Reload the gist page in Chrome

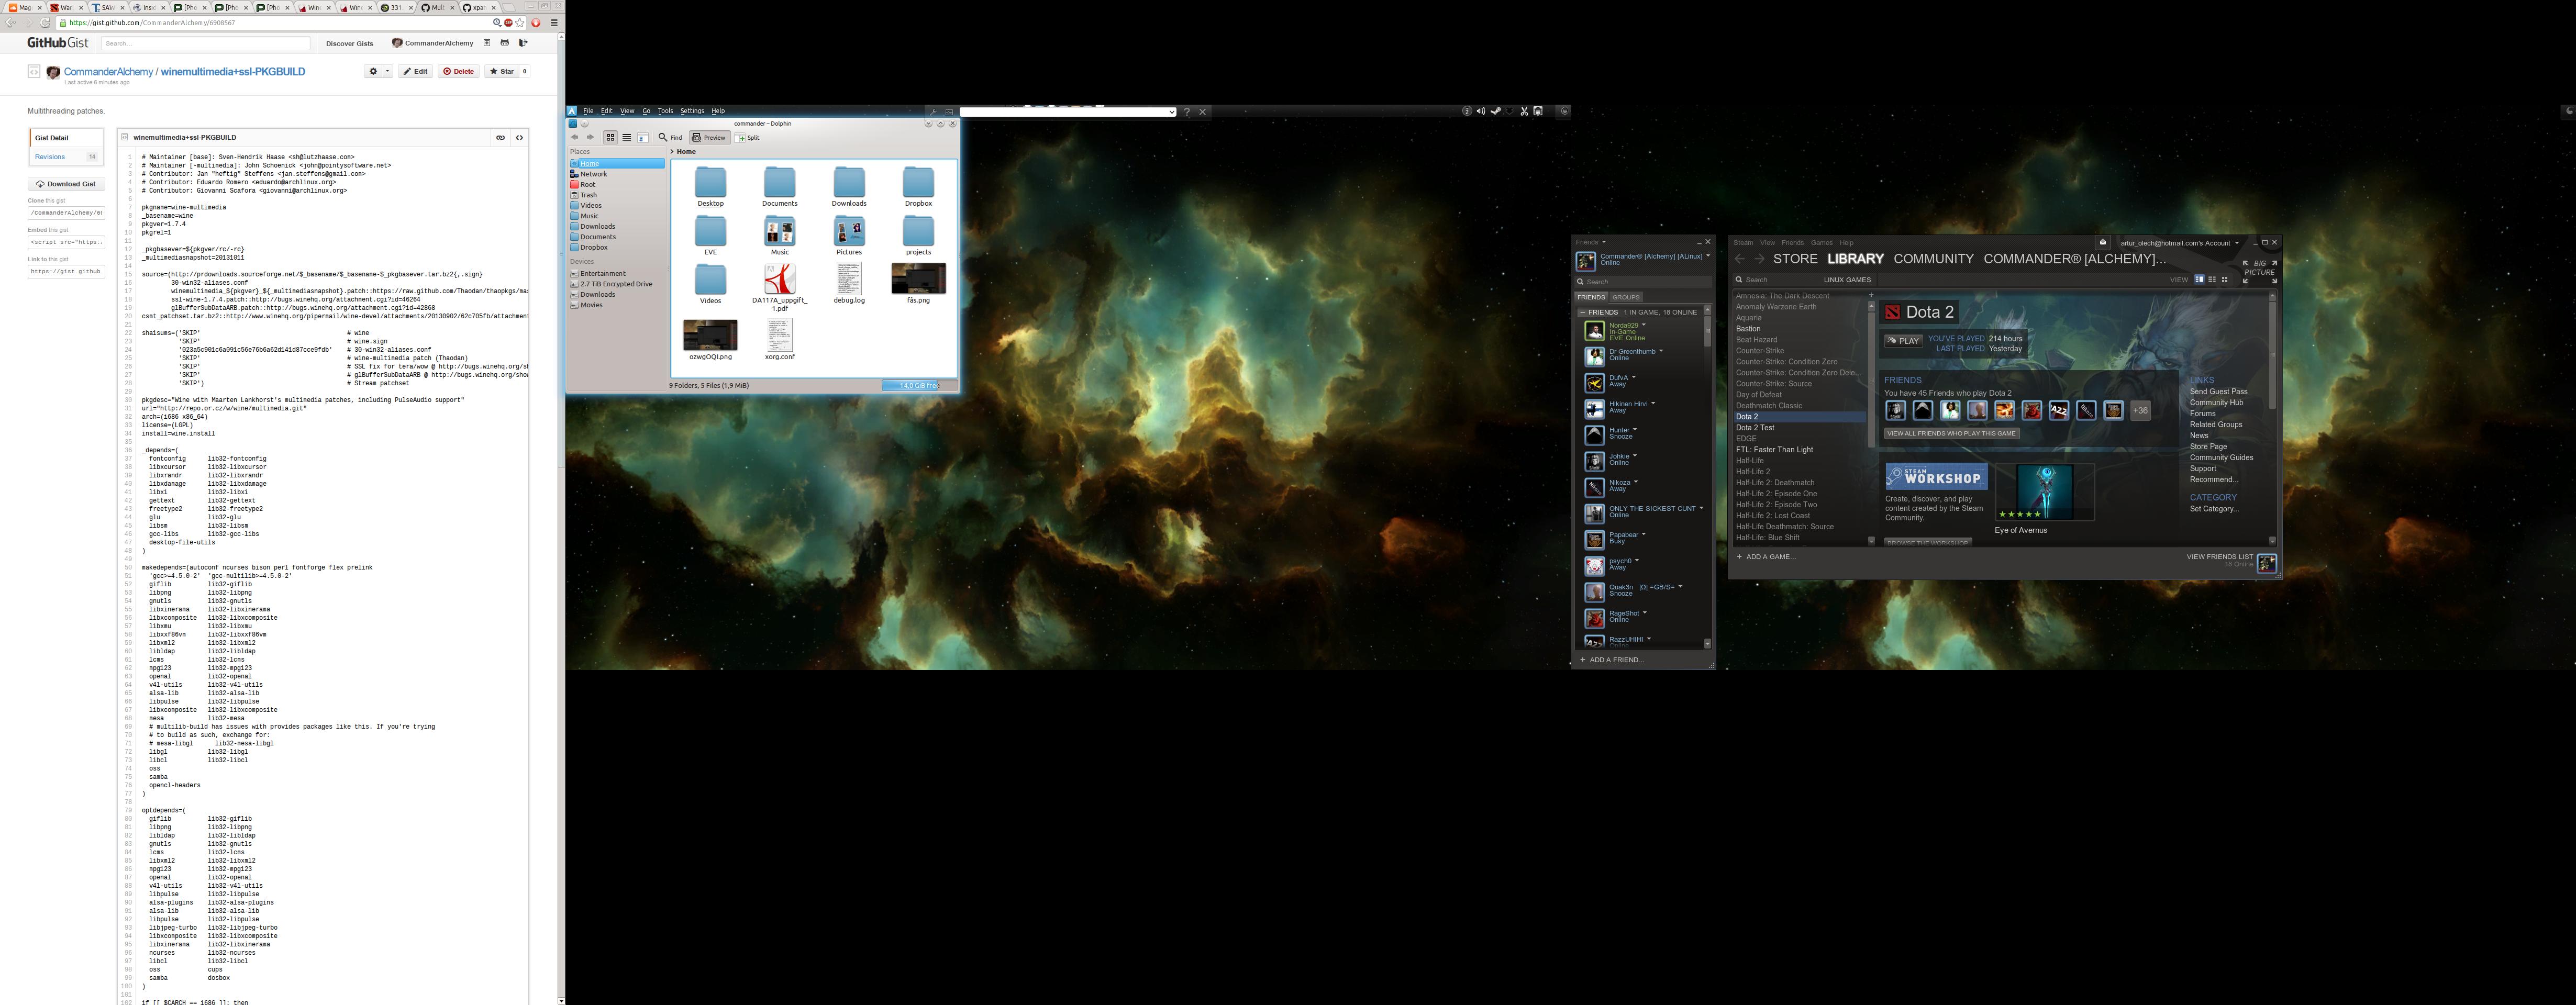[x=45, y=22]
